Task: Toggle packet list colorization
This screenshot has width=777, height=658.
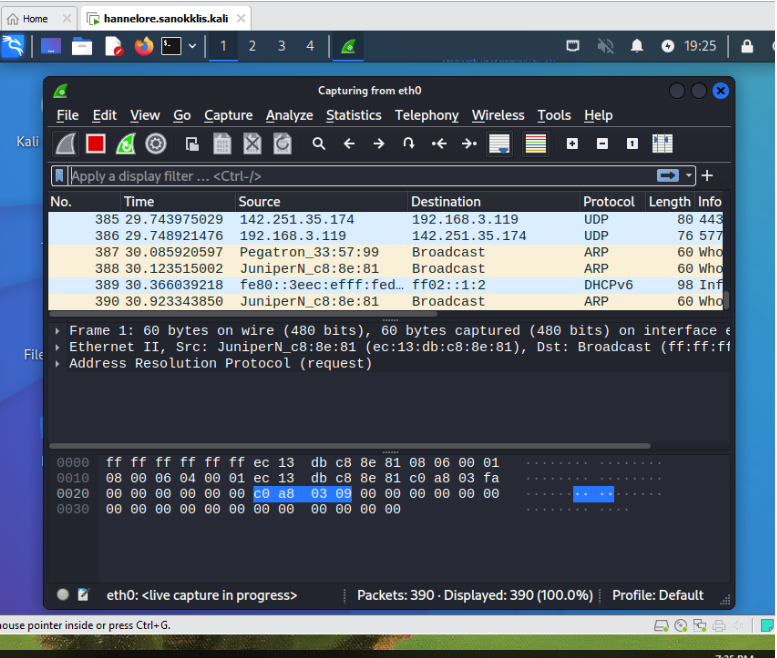Action: pyautogui.click(x=535, y=144)
